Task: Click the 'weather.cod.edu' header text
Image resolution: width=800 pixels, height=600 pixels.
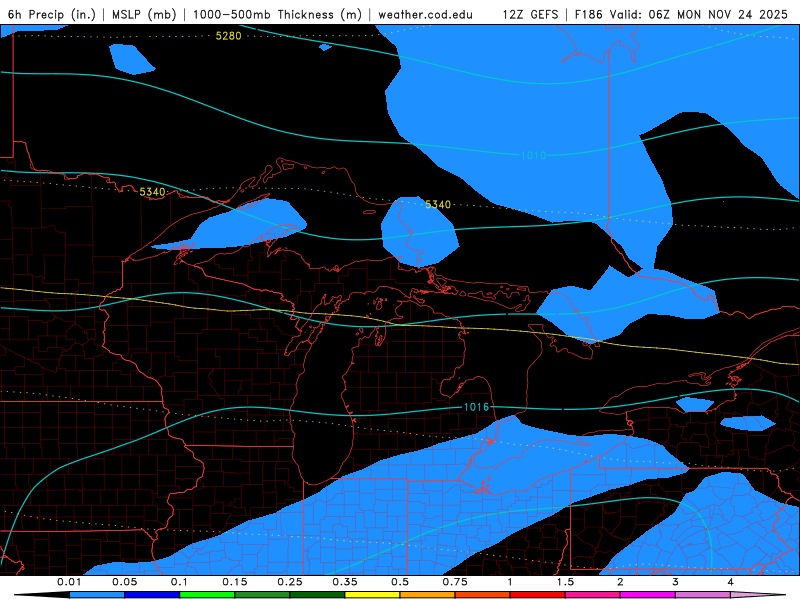Action: pos(426,15)
